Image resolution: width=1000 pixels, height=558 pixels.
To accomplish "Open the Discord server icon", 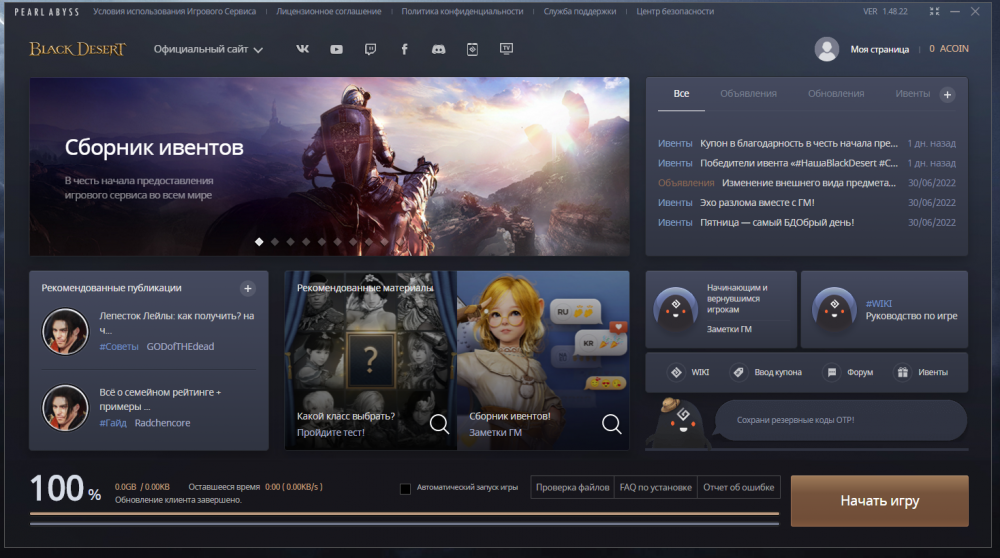I will coord(438,49).
